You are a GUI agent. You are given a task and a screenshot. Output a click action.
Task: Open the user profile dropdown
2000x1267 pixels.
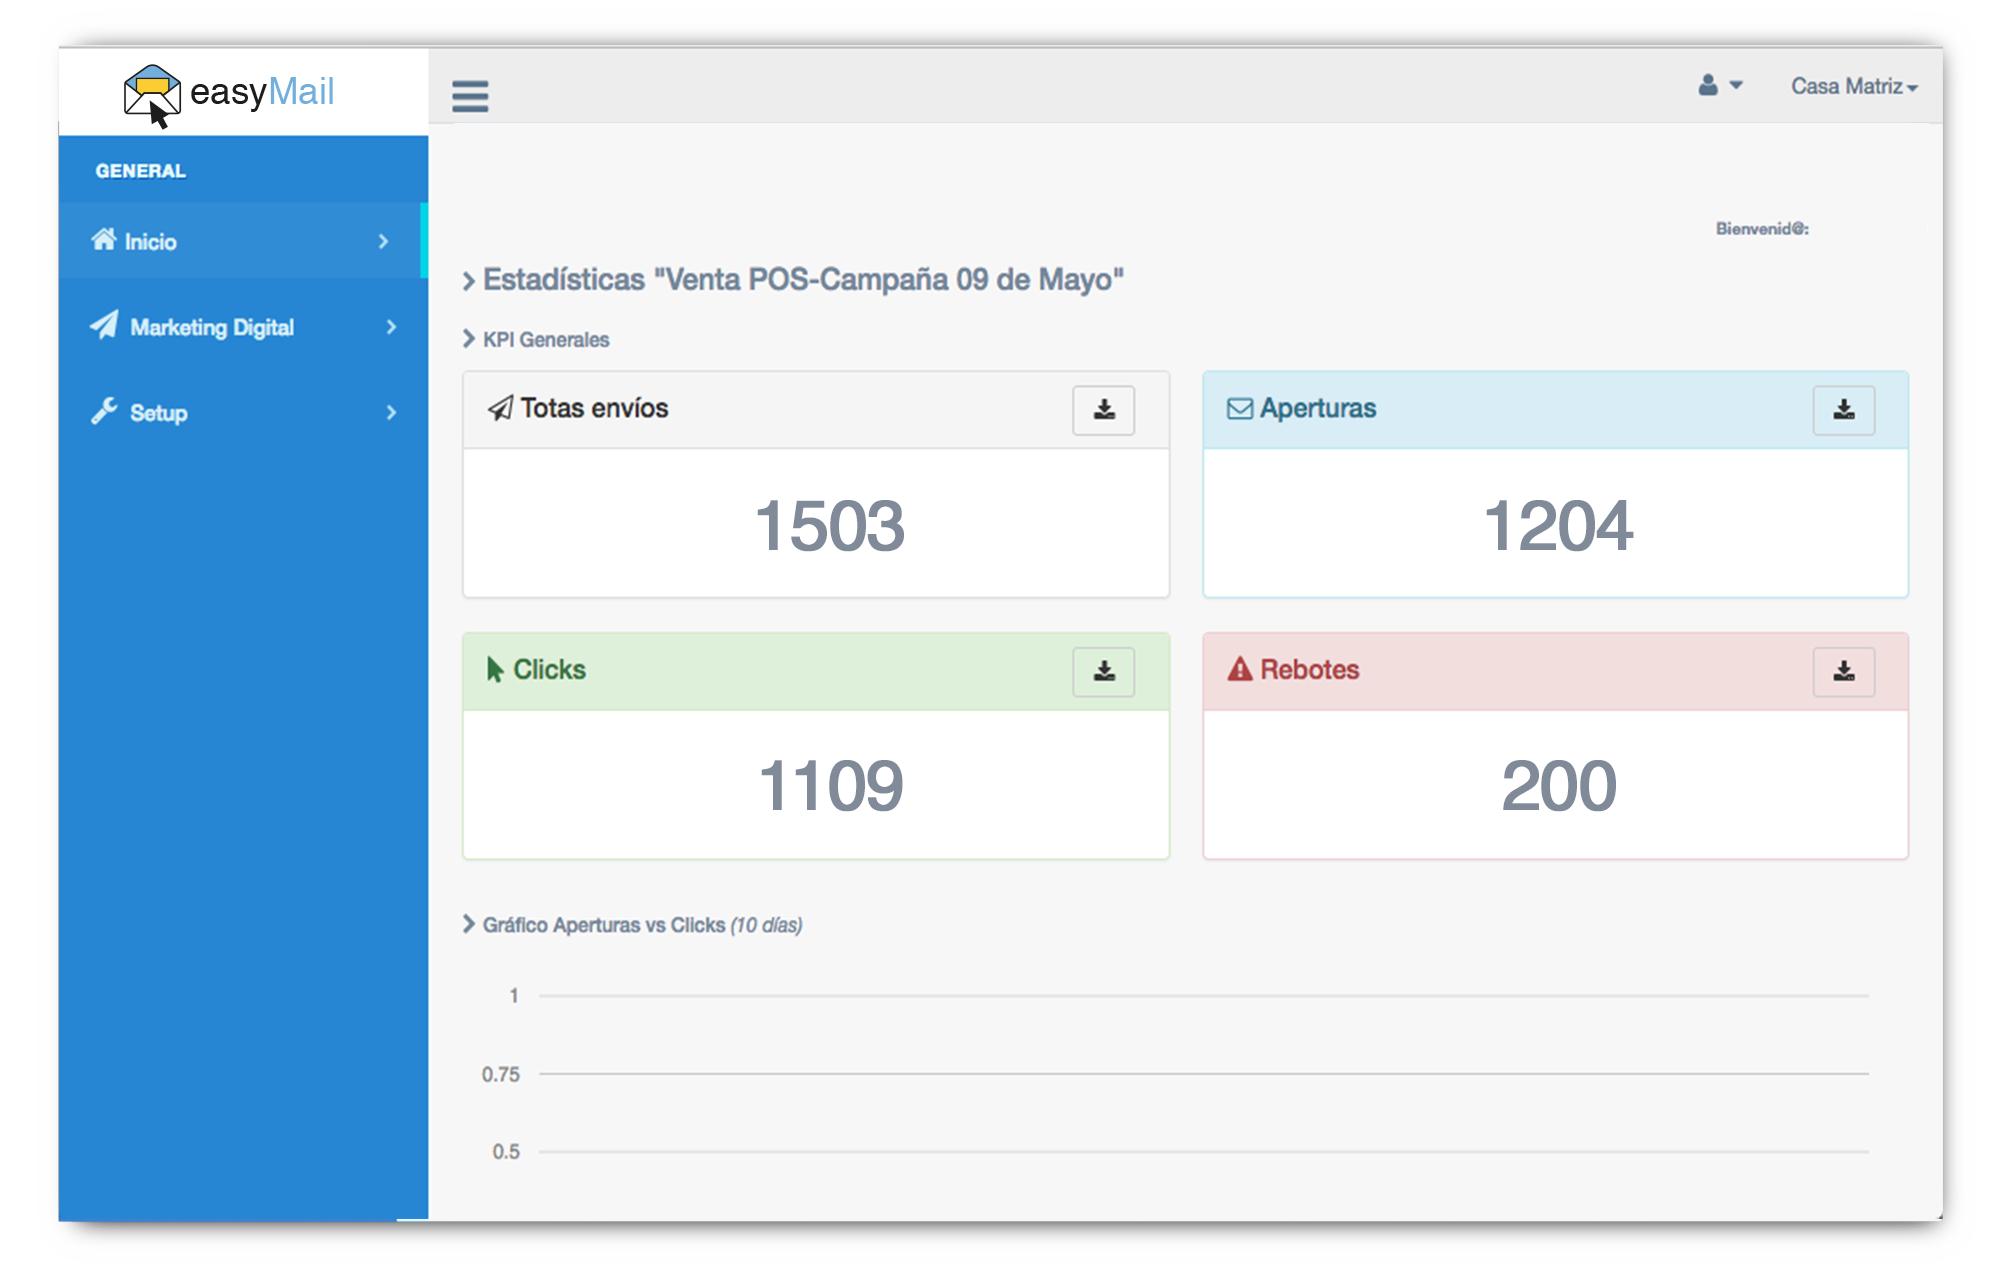(1719, 86)
